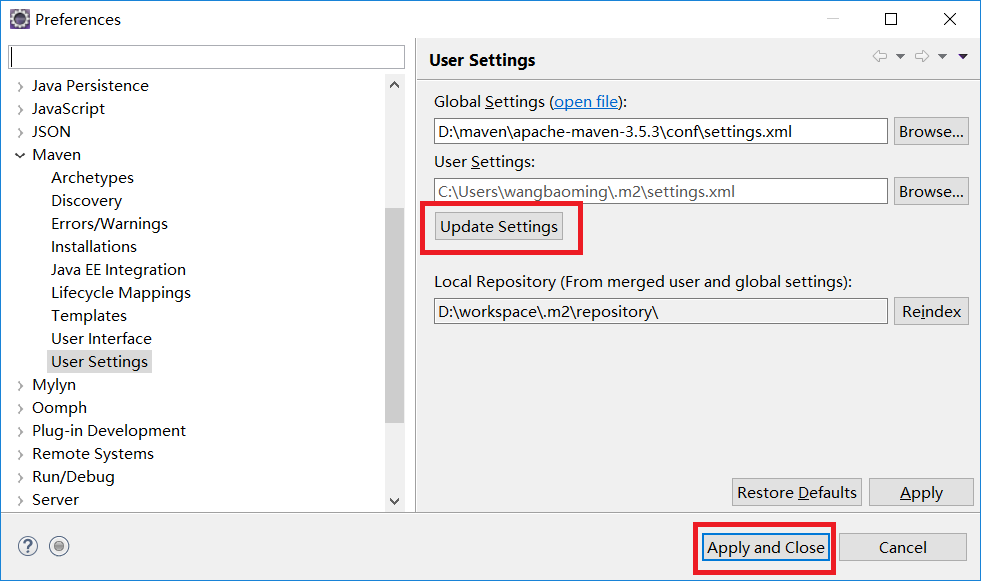987x588 pixels.
Task: Open the help question mark icon
Action: pyautogui.click(x=28, y=546)
